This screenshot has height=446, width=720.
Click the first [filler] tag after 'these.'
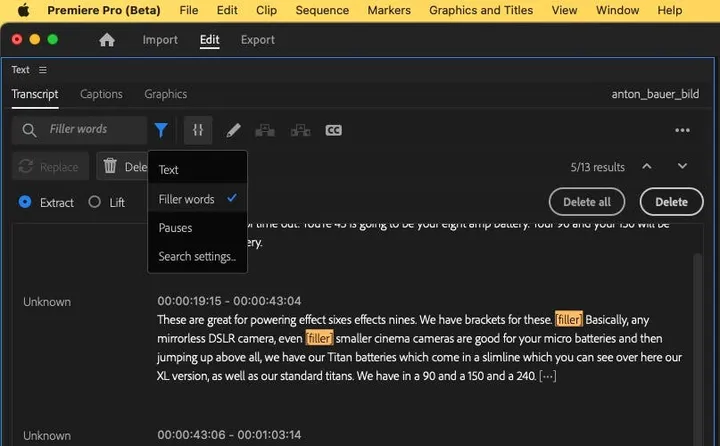[568, 319]
